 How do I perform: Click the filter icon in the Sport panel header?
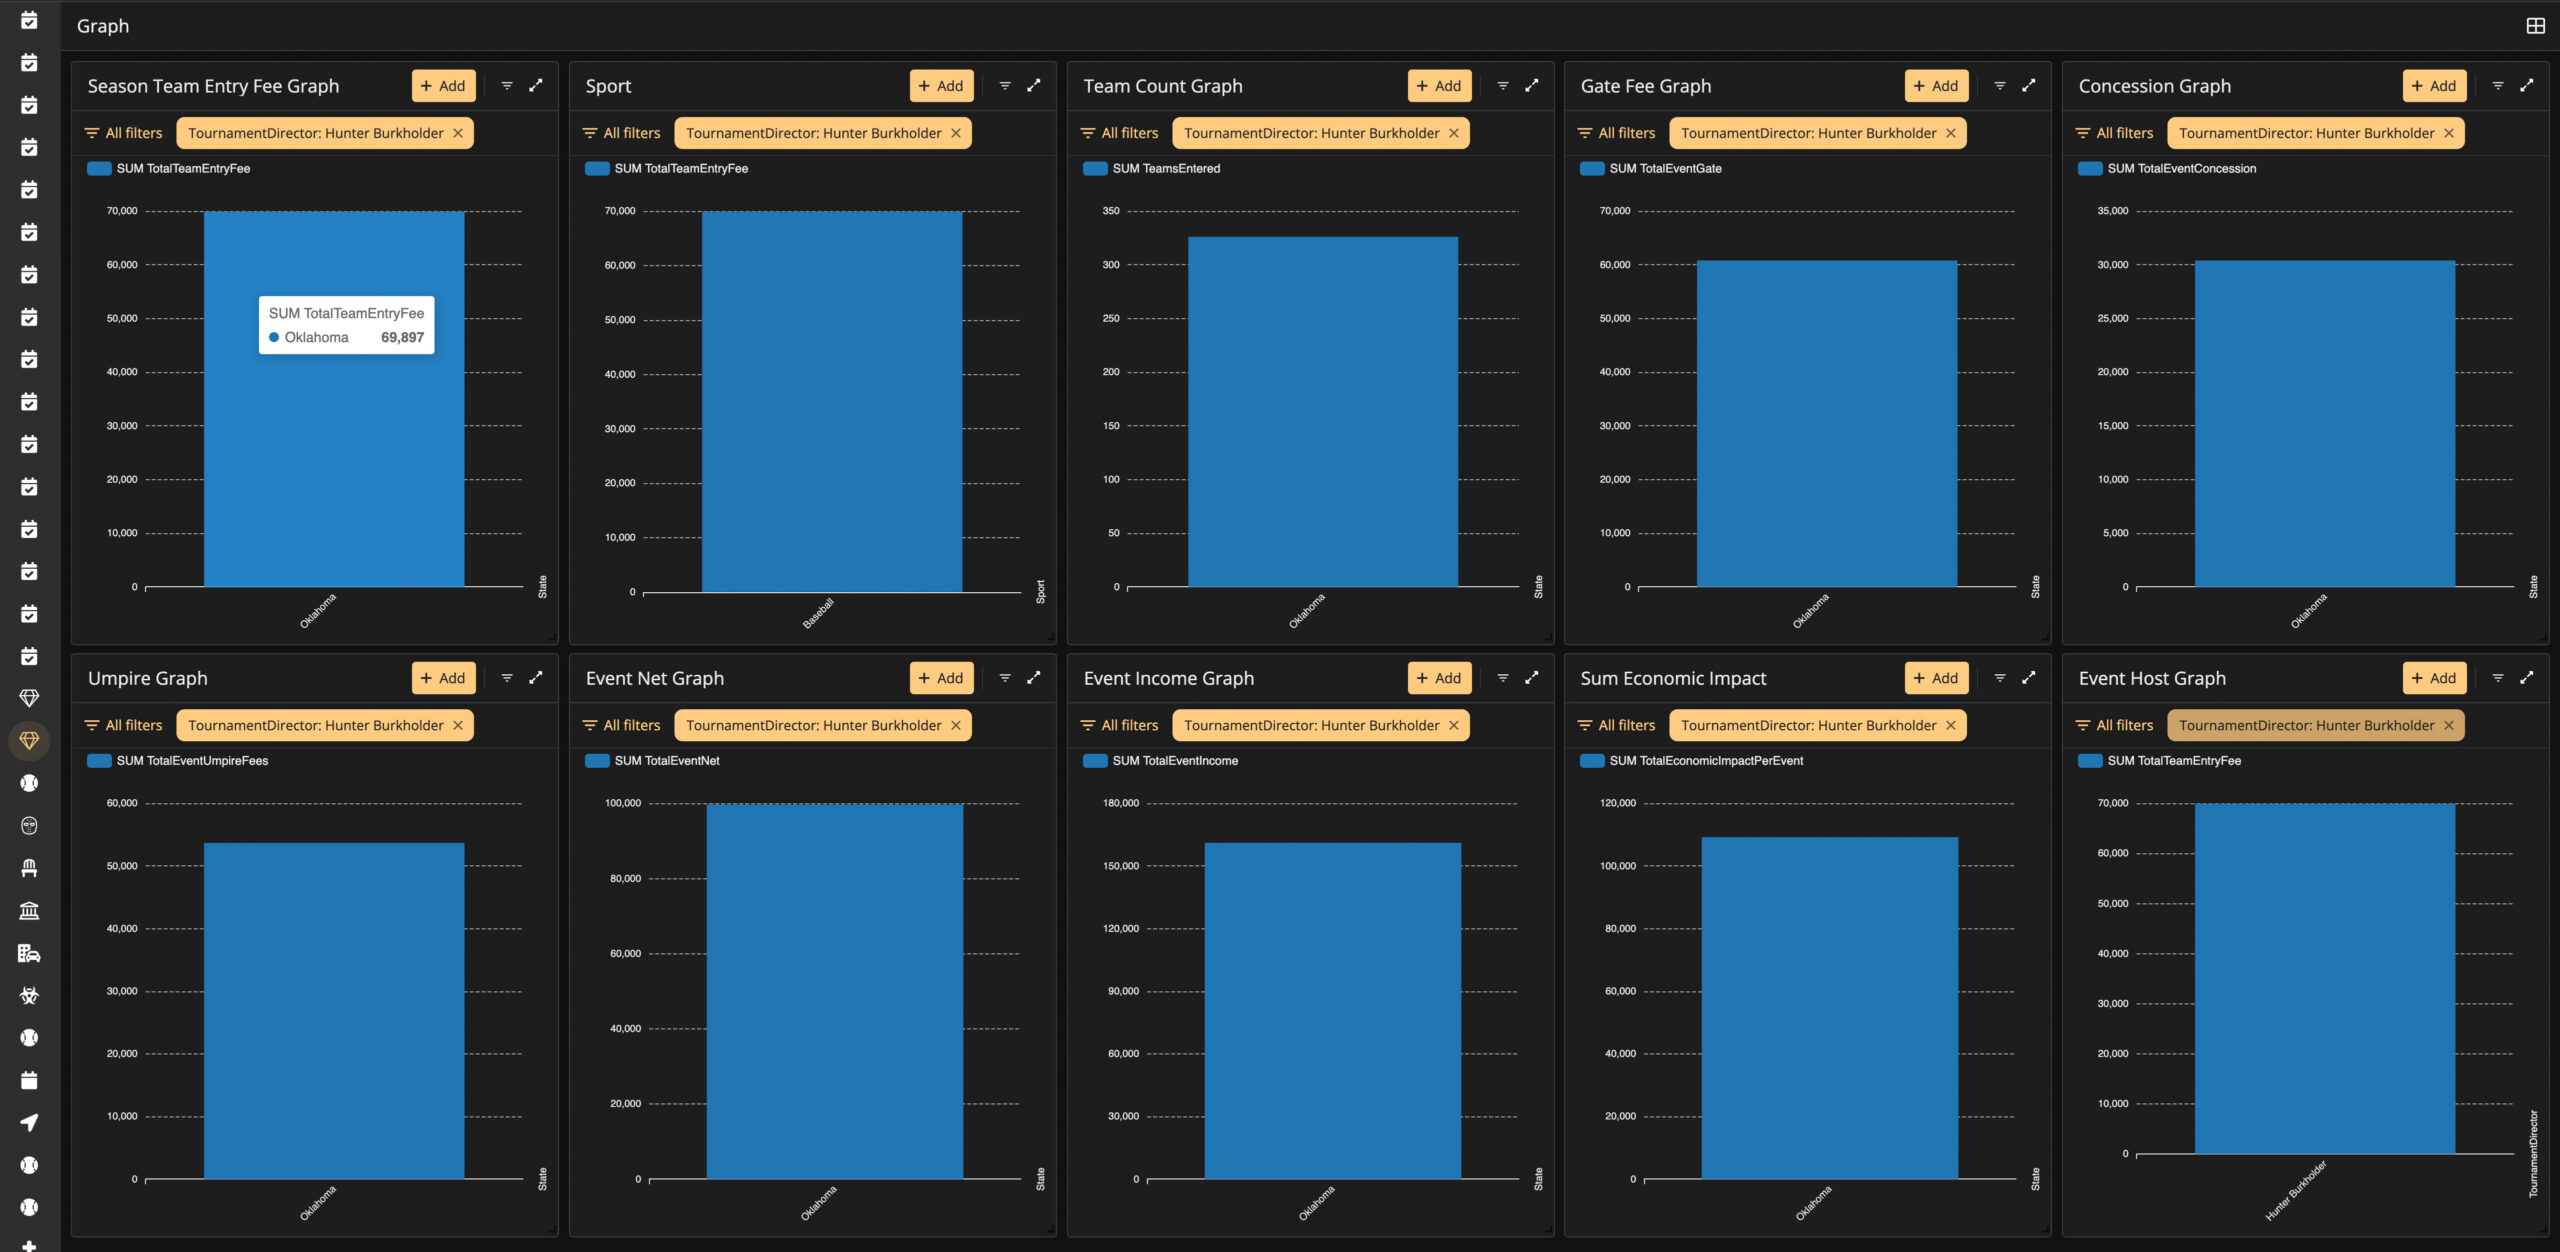pos(1005,86)
